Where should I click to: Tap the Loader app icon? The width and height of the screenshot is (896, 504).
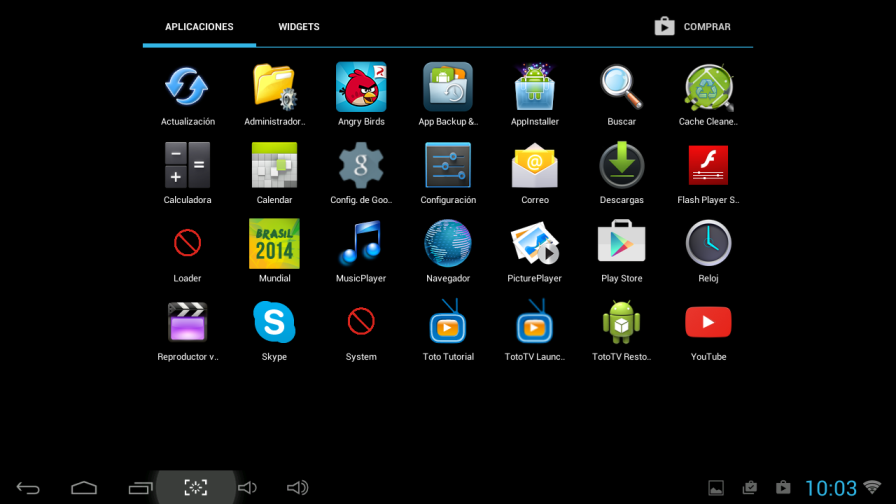[x=187, y=243]
